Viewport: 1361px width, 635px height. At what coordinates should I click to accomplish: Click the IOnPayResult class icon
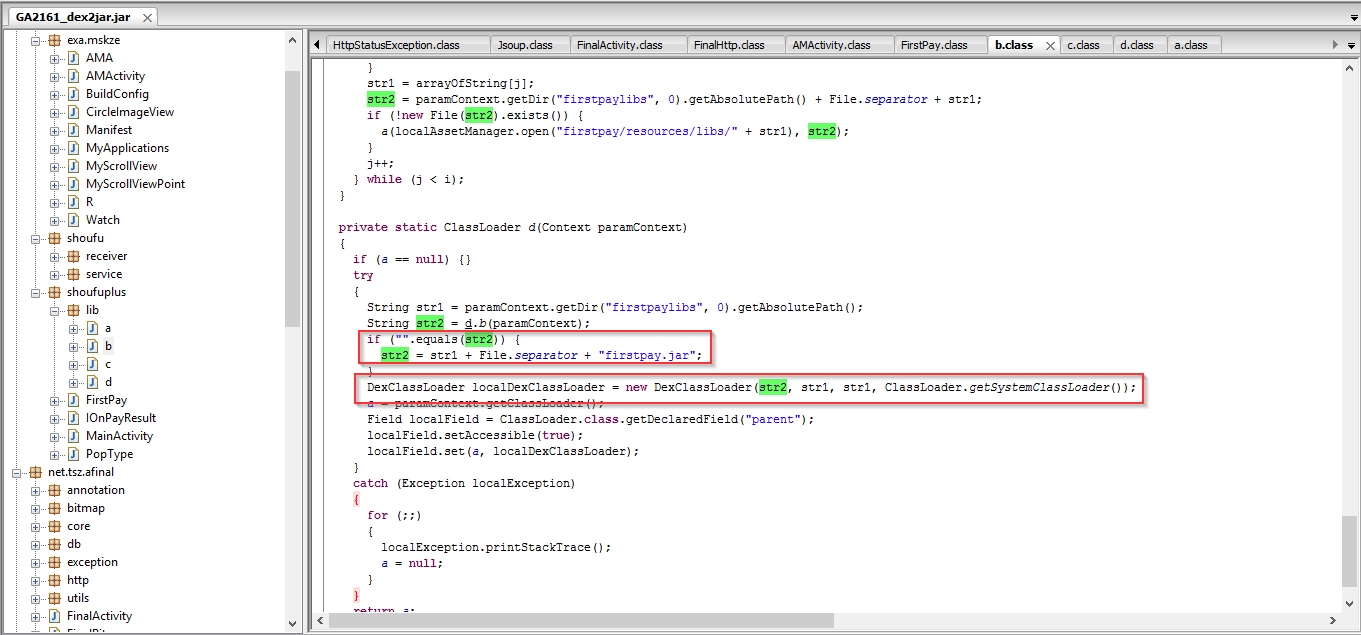click(x=73, y=418)
